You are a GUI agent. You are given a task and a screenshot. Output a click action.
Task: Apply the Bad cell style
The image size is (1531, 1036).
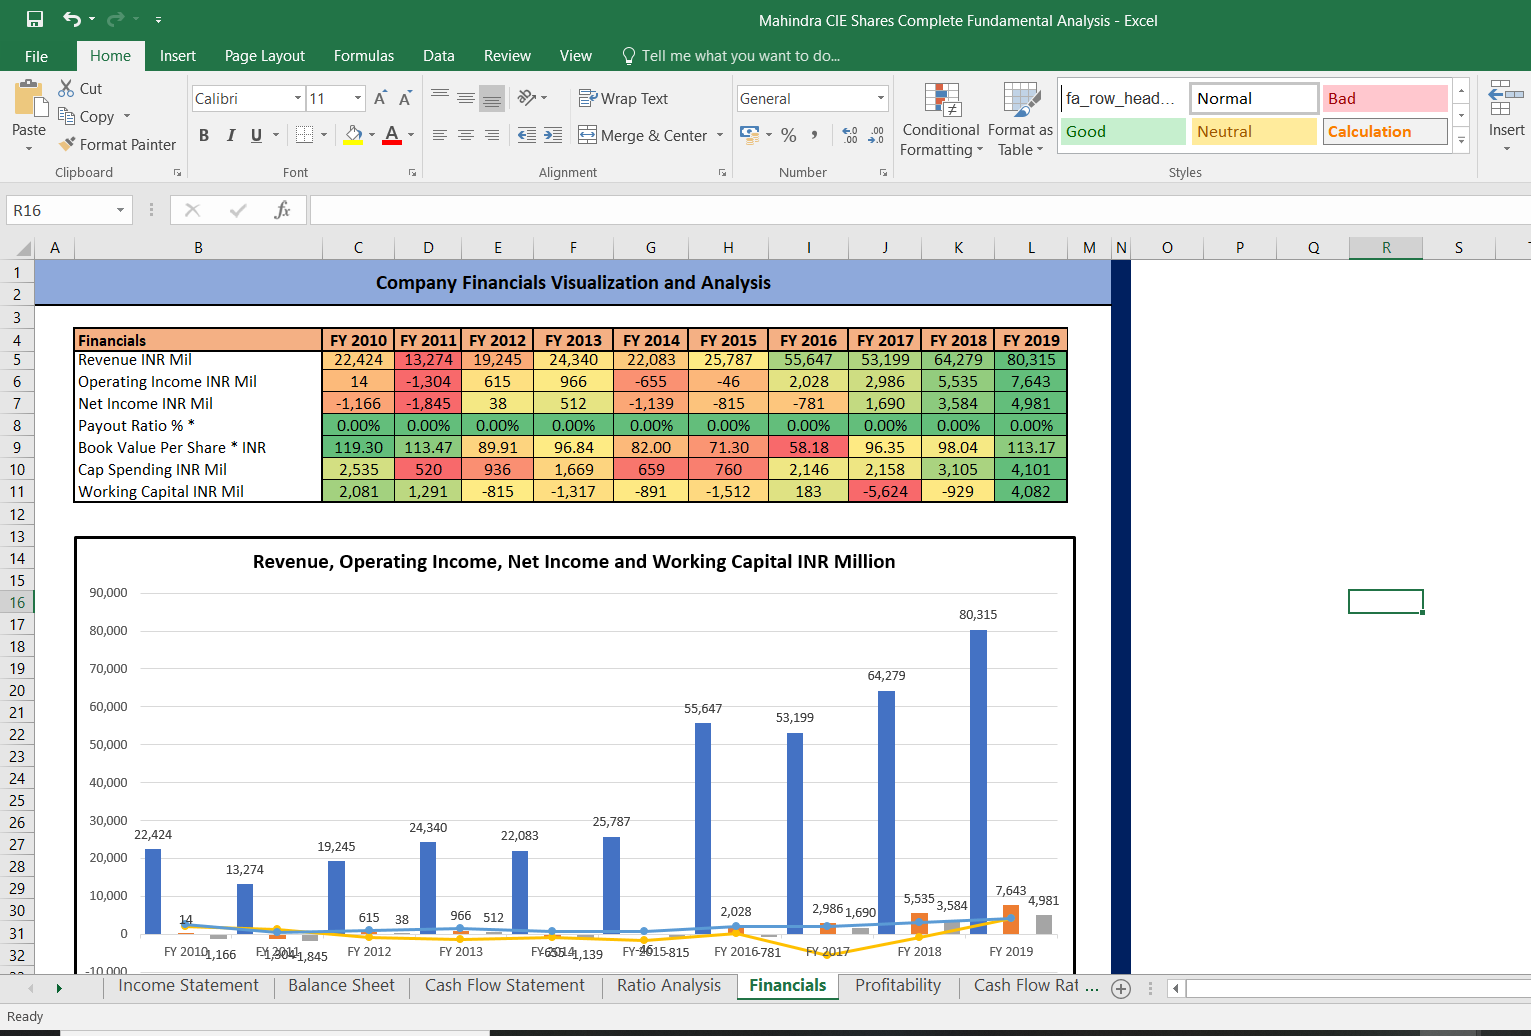click(1385, 98)
